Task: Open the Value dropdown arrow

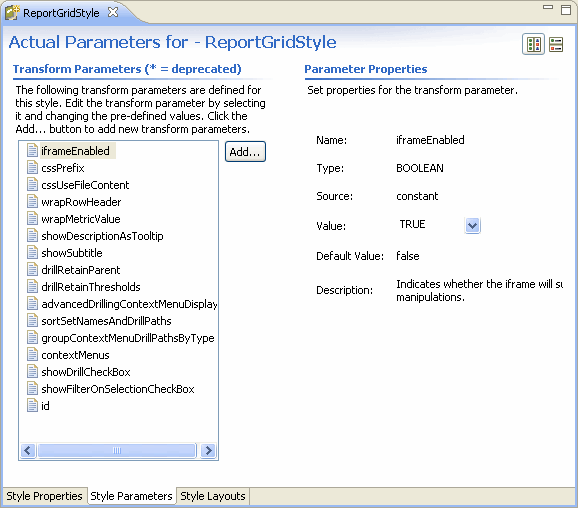Action: (472, 225)
